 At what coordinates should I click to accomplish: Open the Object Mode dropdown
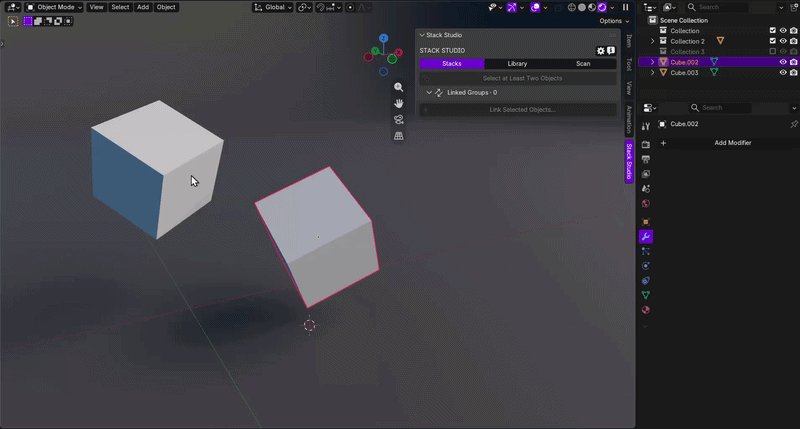(x=54, y=7)
